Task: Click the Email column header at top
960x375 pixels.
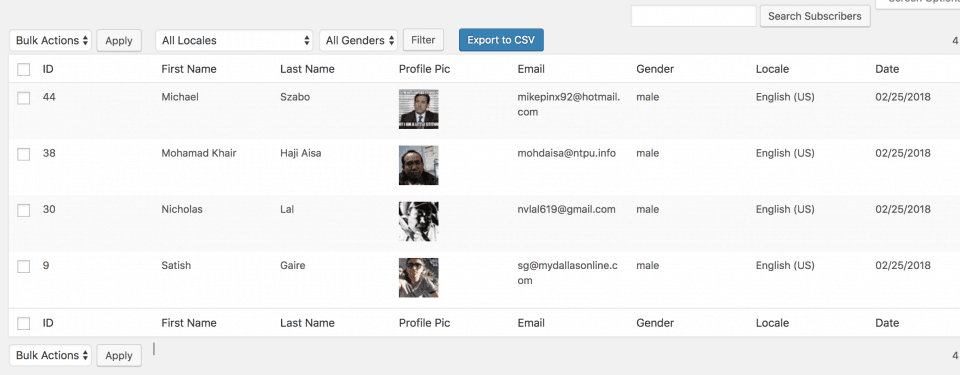Action: [x=531, y=69]
